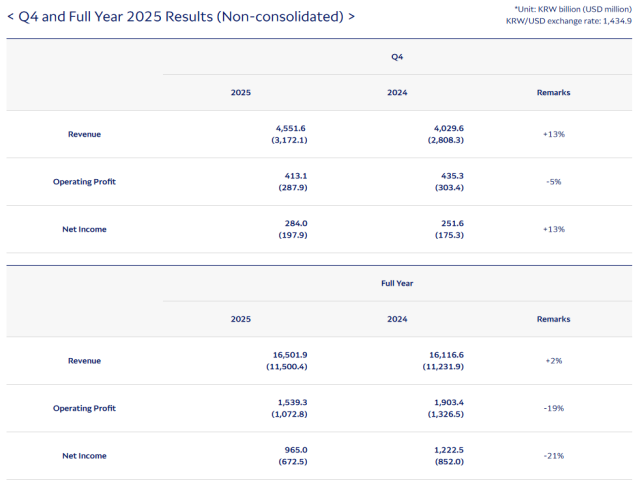Viewport: 640px width, 485px height.
Task: Click the Q4 and Full Year 2025 Results heading
Action: point(180,17)
